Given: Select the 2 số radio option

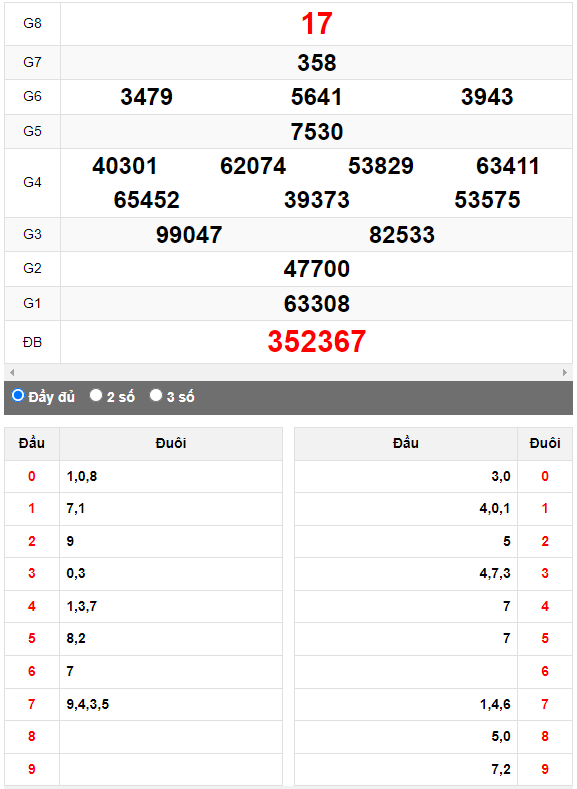Looking at the screenshot, I should pyautogui.click(x=96, y=395).
